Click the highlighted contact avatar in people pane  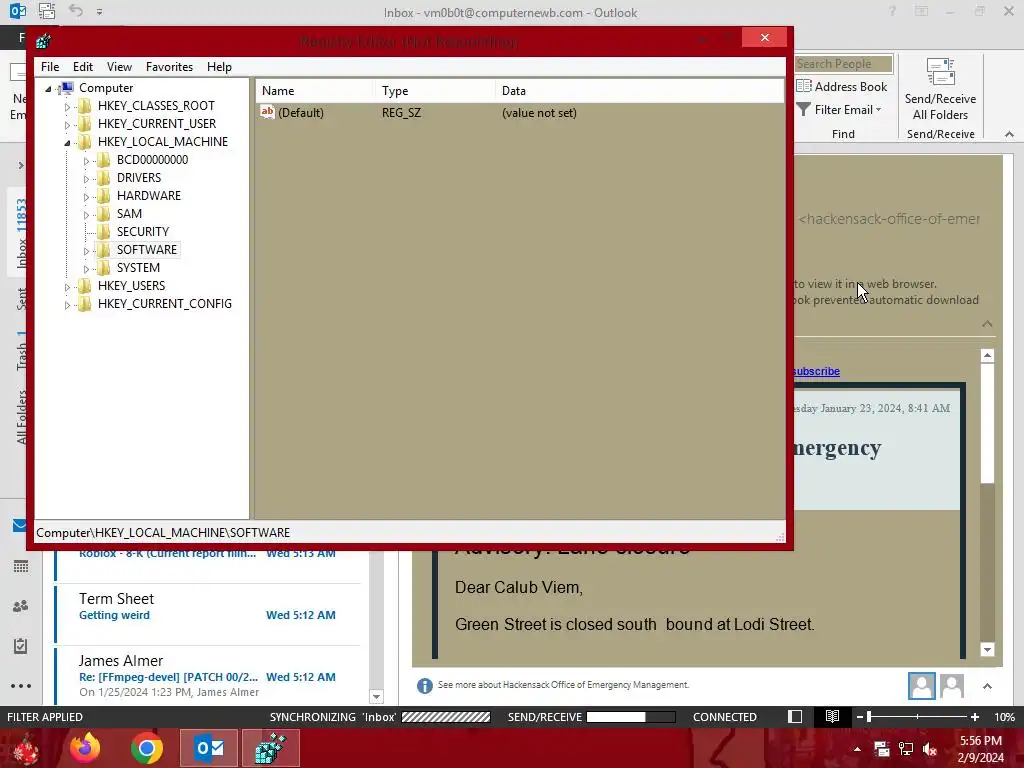click(921, 686)
